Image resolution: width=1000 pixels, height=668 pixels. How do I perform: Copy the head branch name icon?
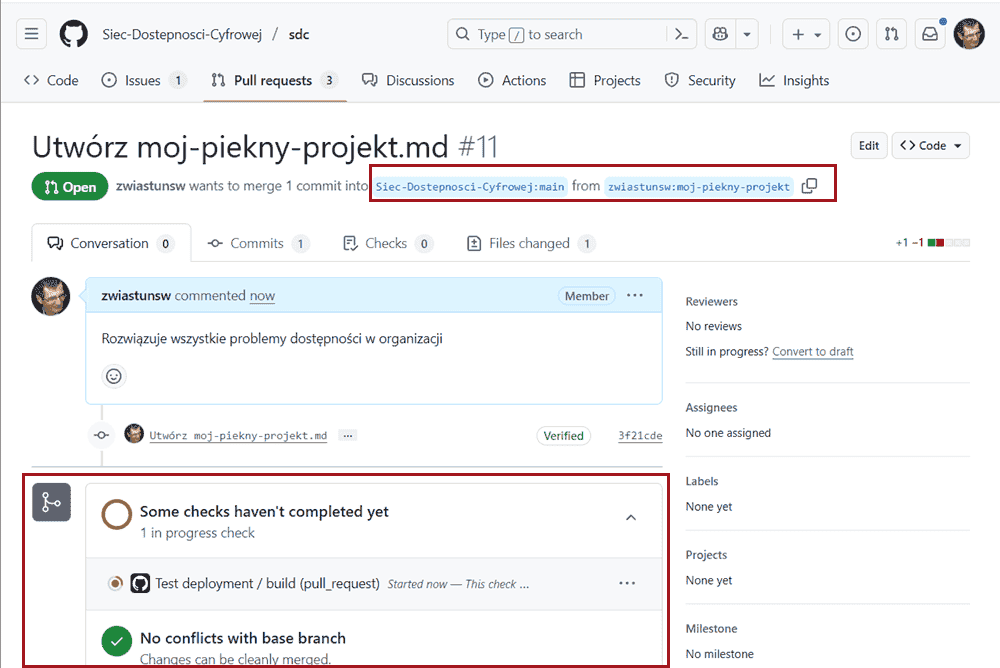pos(810,186)
